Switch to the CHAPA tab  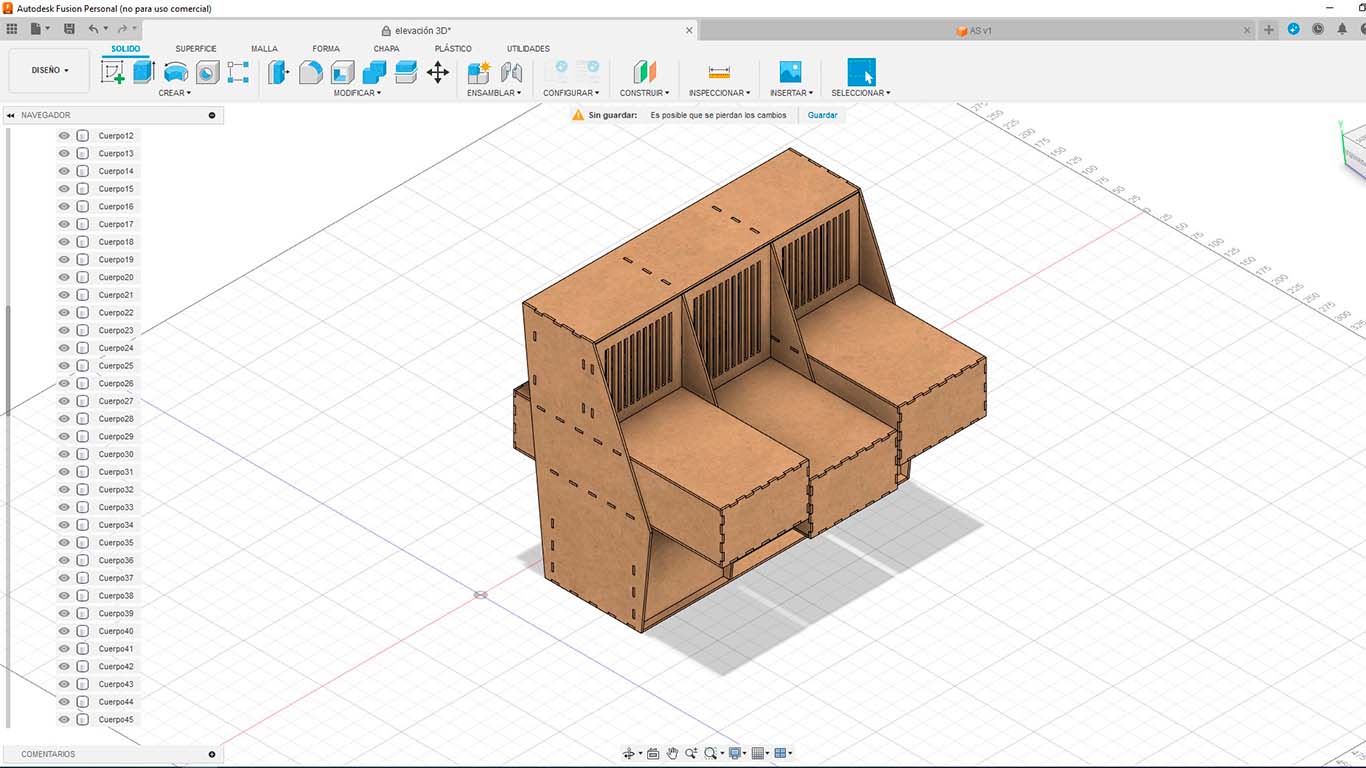click(x=387, y=49)
